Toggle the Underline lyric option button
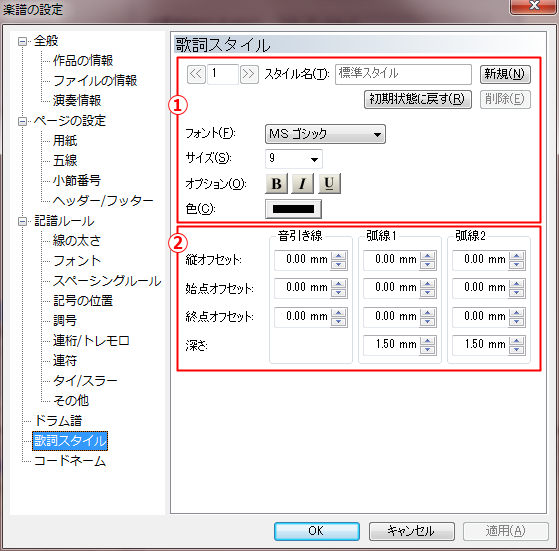 (x=329, y=184)
